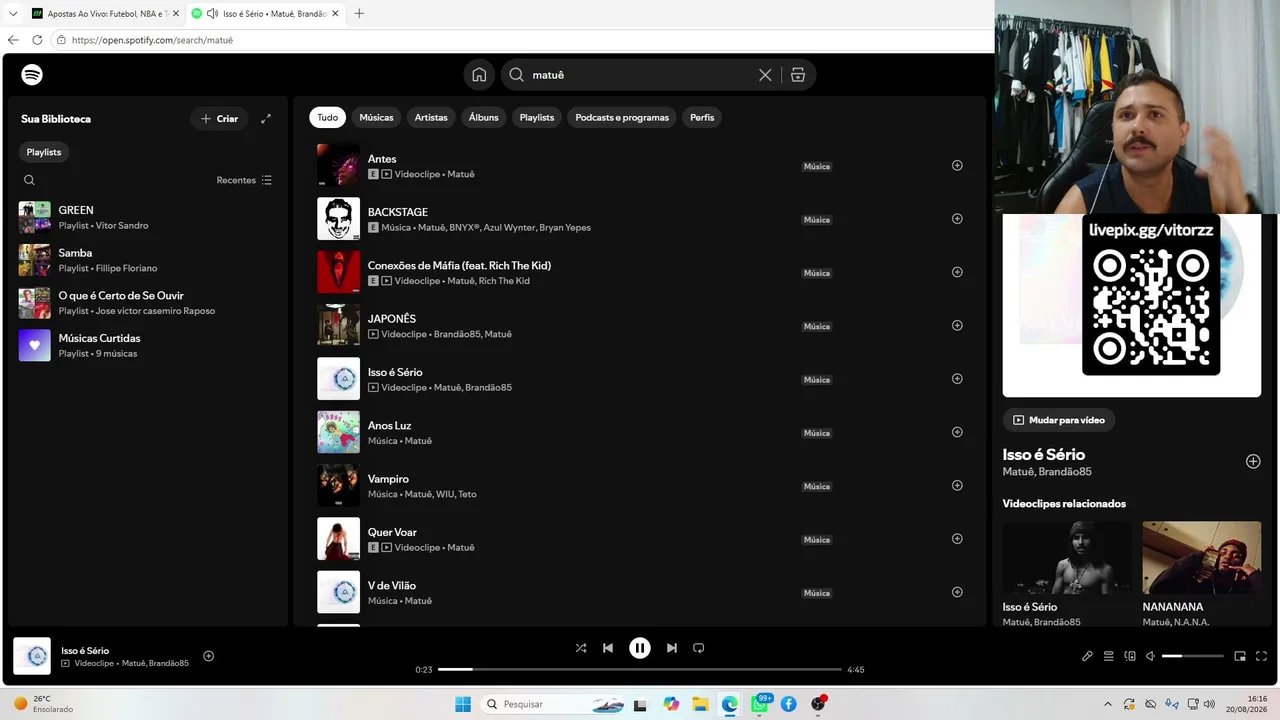Open the Browse icon beside the search bar
The height and width of the screenshot is (720, 1280).
tap(798, 75)
